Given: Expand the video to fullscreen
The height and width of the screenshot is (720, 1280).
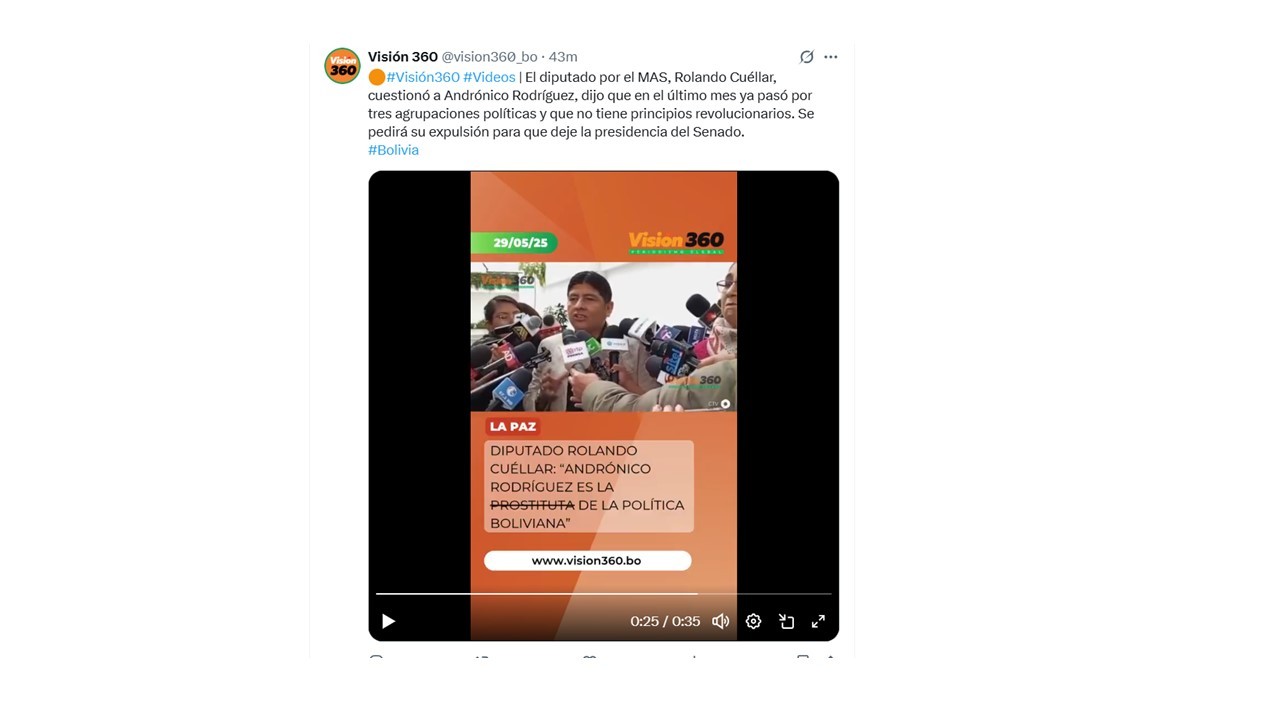Looking at the screenshot, I should pos(818,621).
